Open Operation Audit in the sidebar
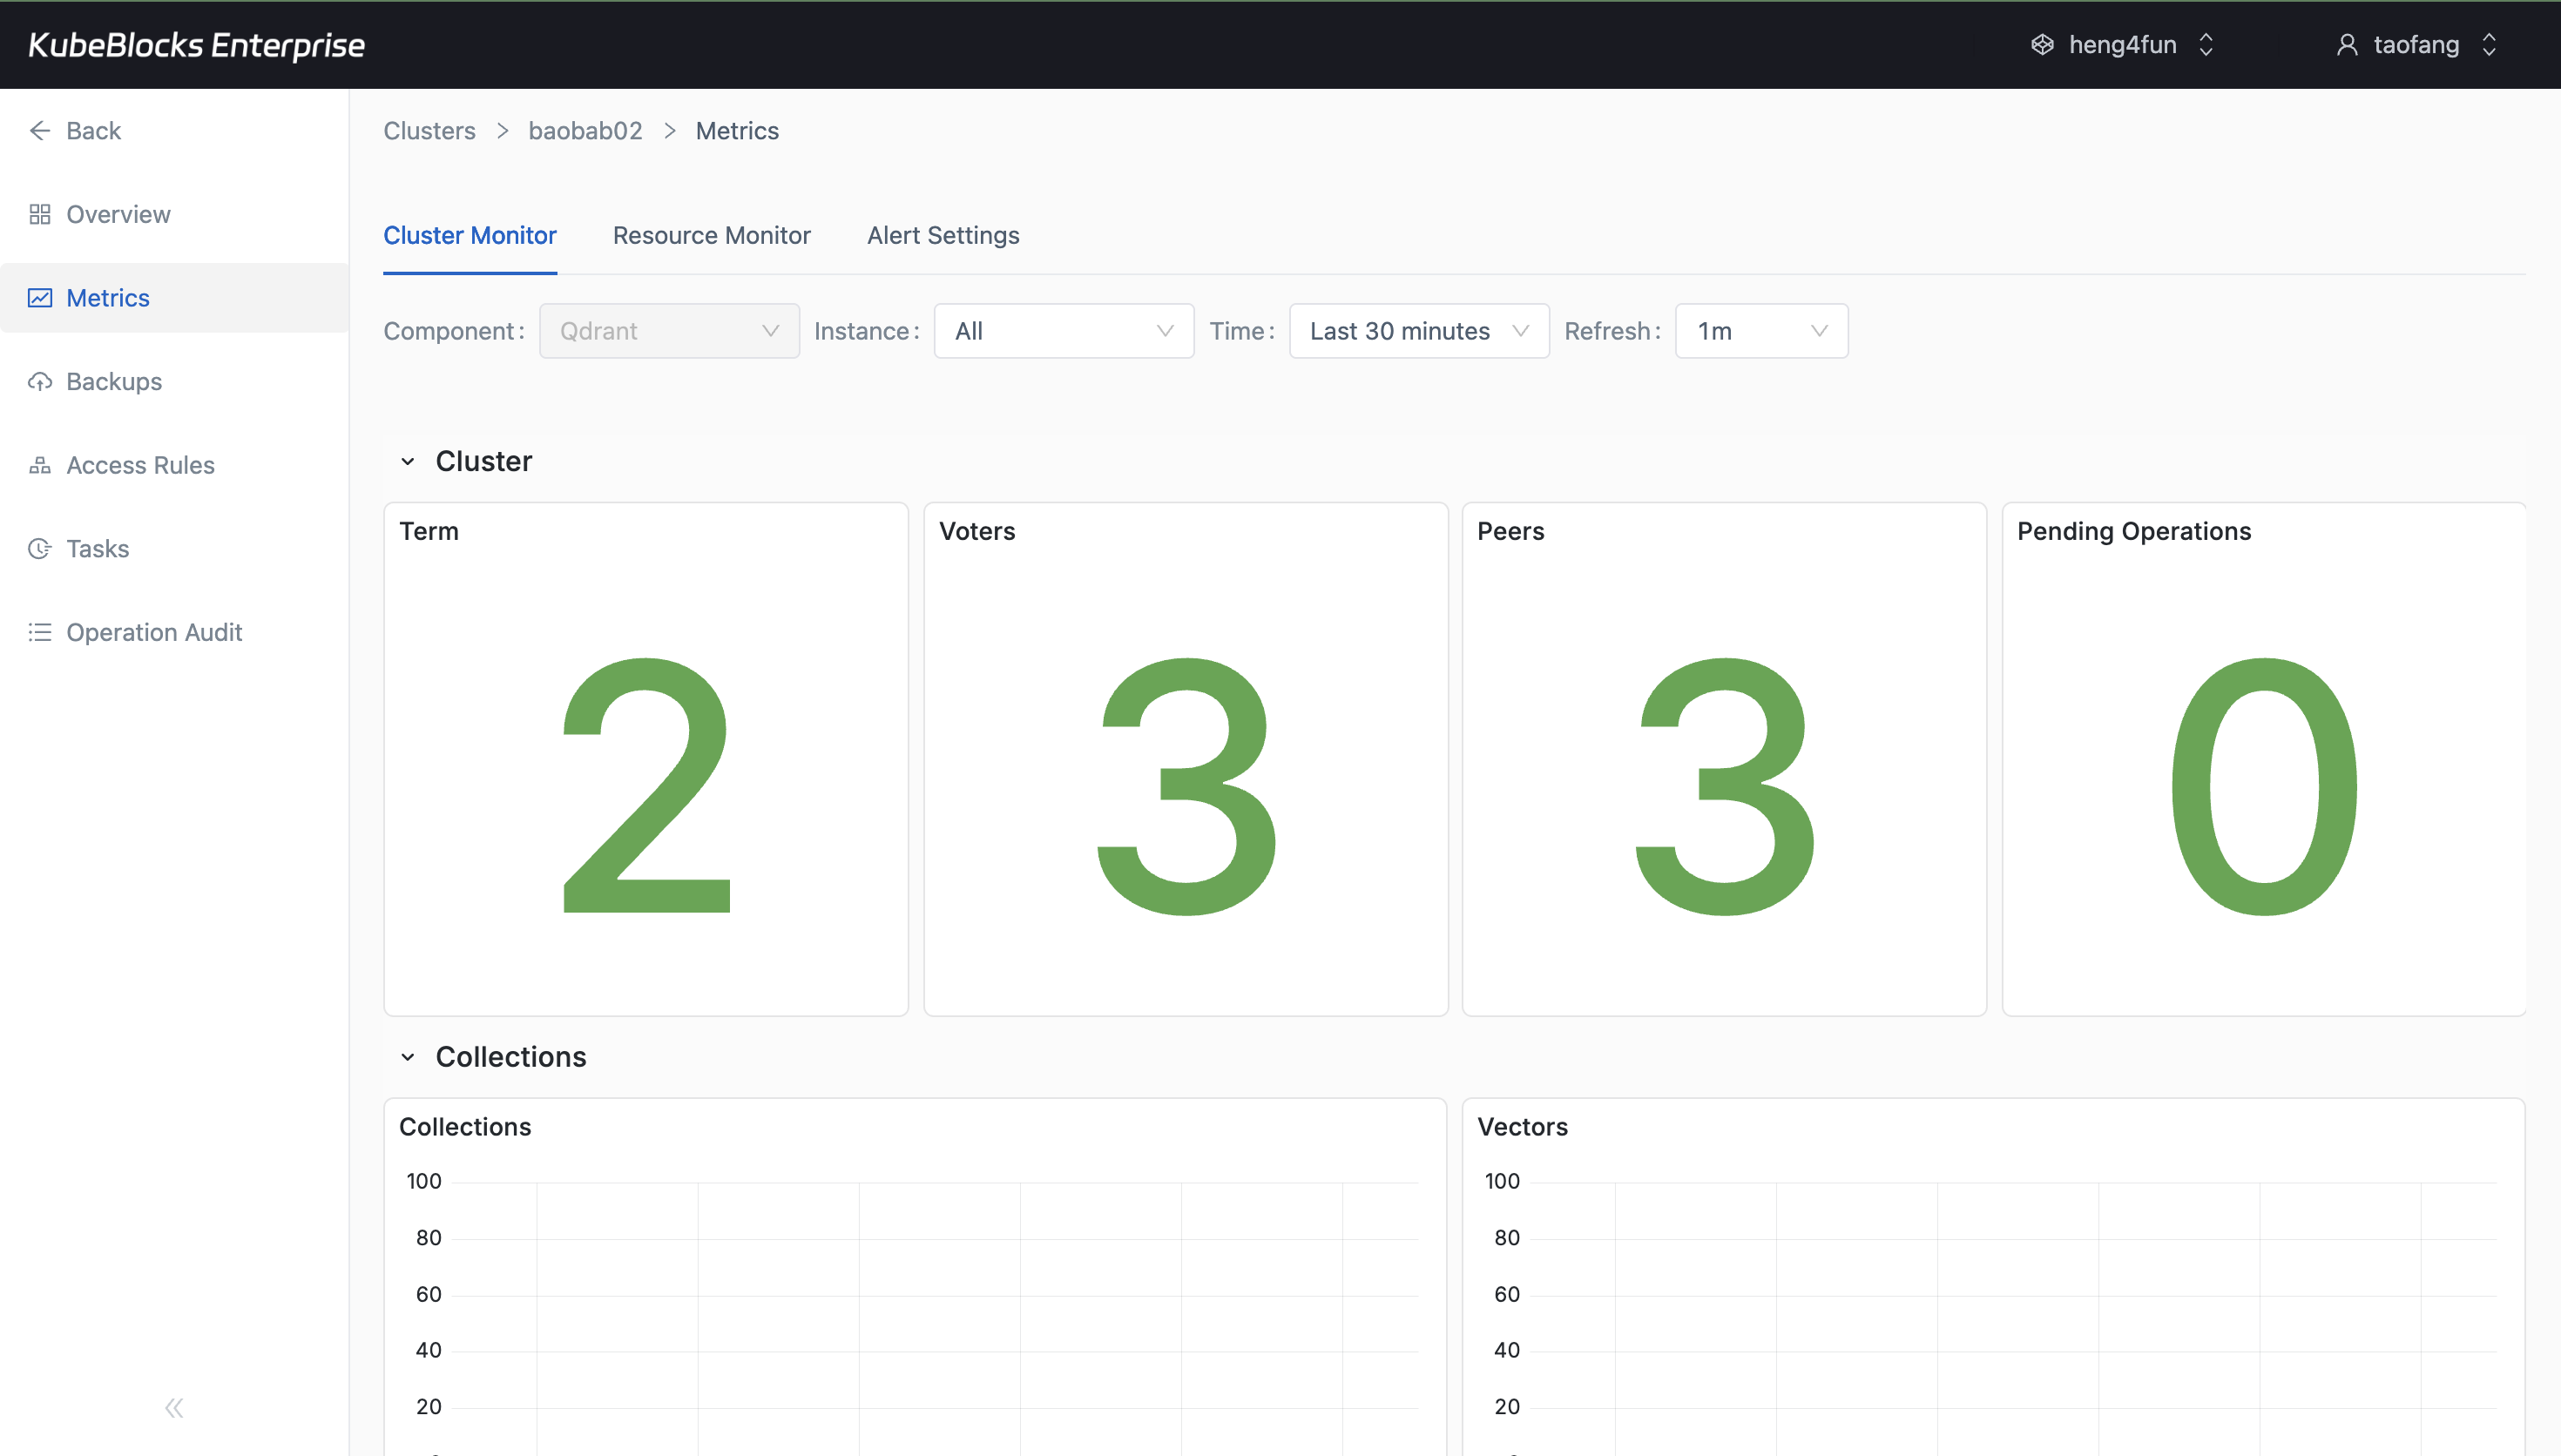 tap(174, 632)
